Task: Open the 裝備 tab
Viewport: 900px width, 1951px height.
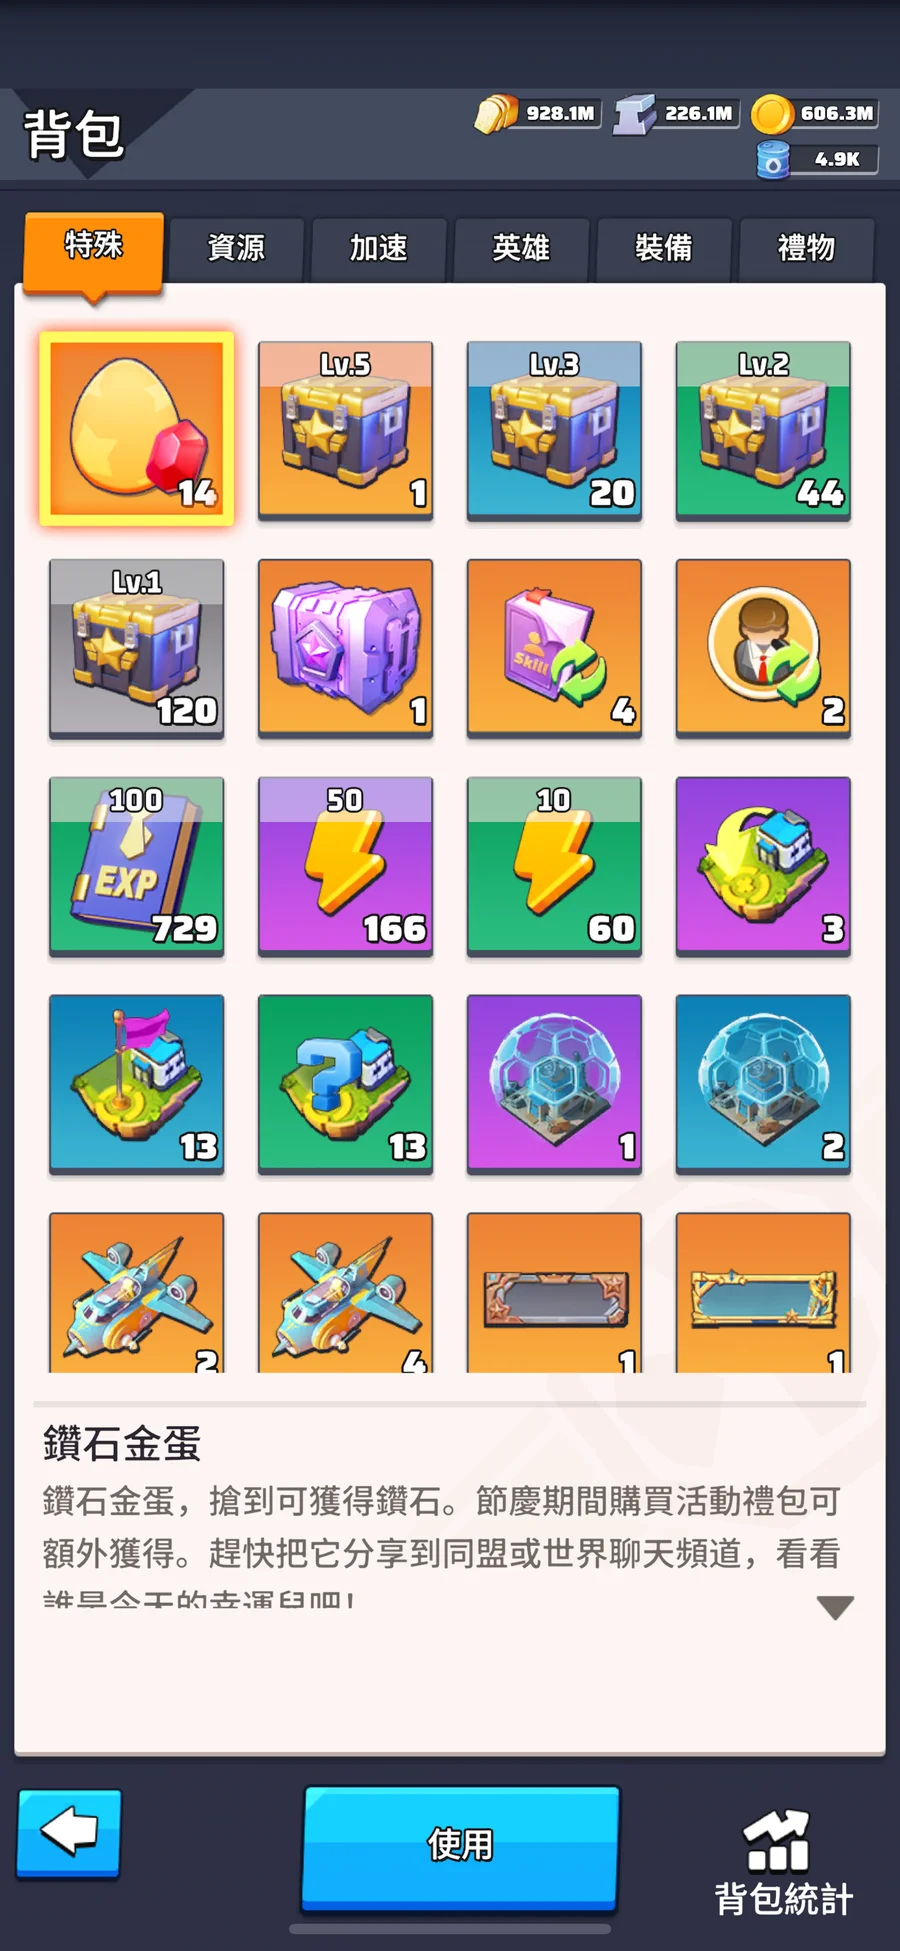Action: [x=664, y=248]
